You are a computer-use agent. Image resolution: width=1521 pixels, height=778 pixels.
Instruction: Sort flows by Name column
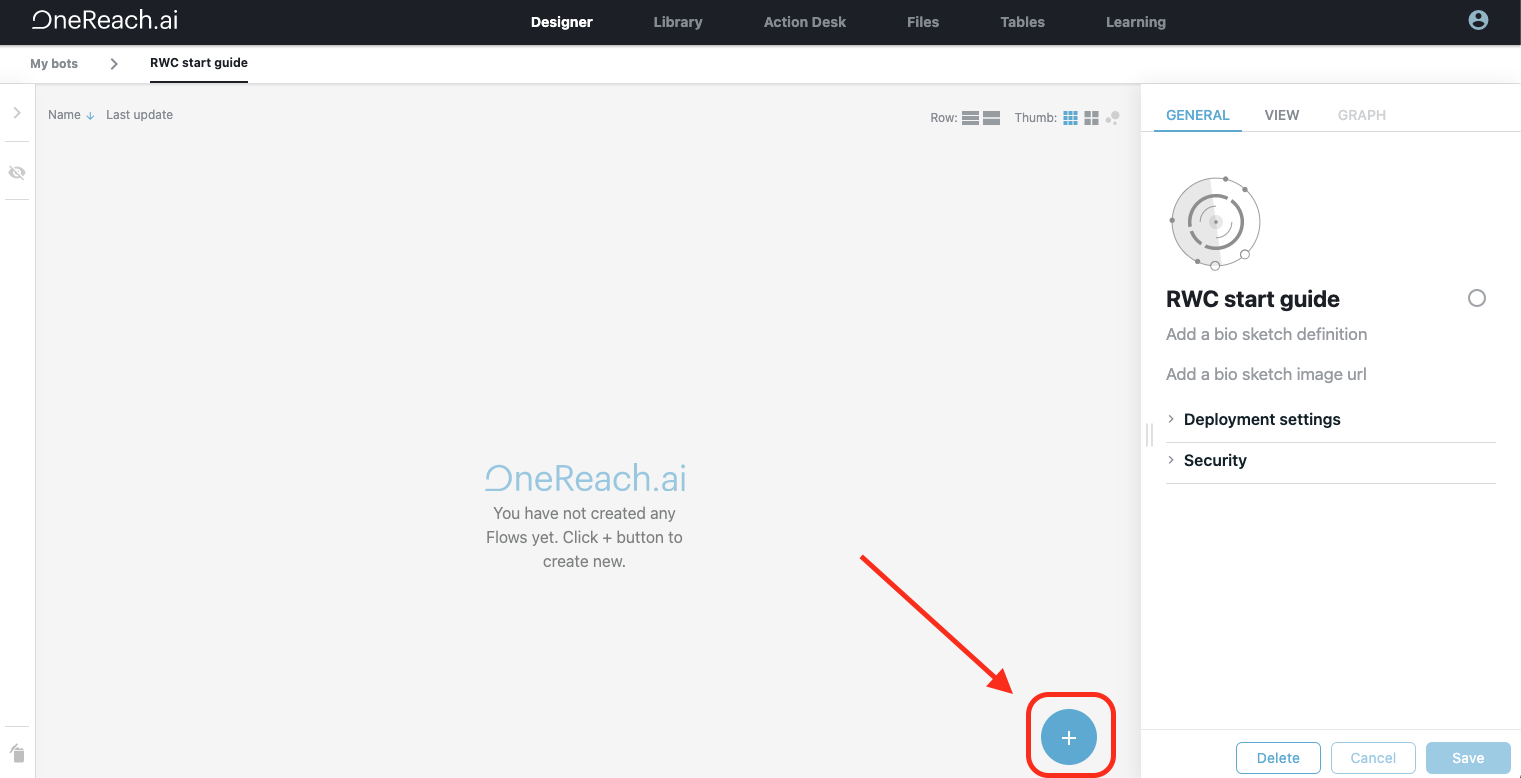pos(71,115)
